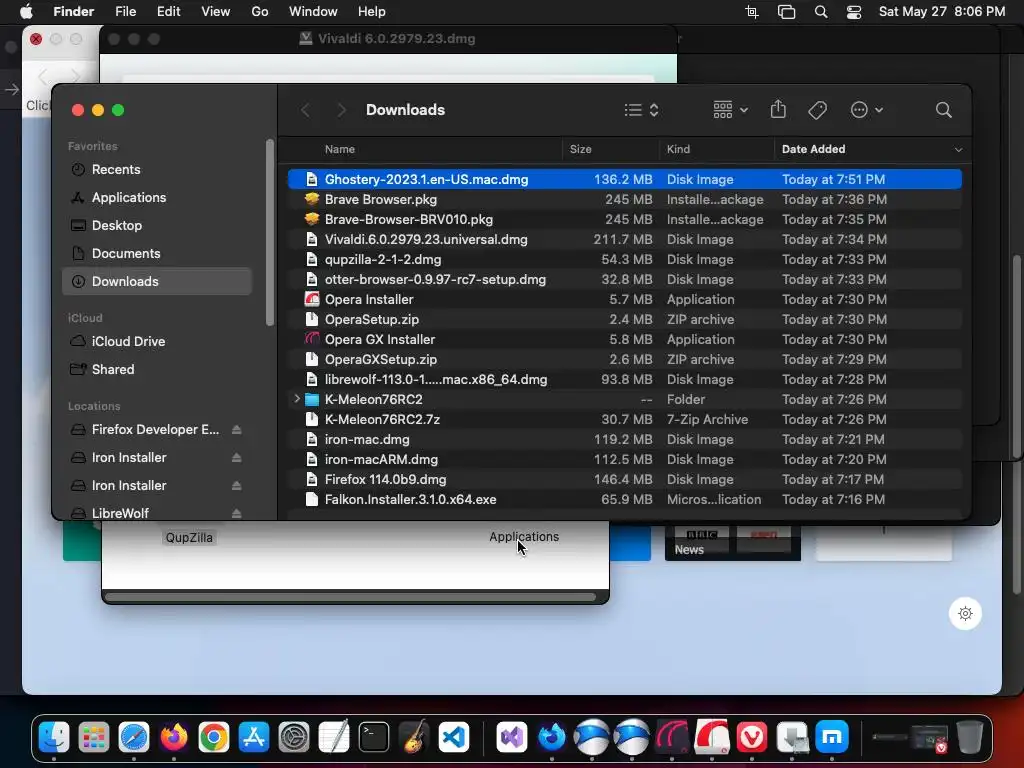Image resolution: width=1024 pixels, height=768 pixels.
Task: Eject the Firefox Developer Edition volume
Action: point(236,430)
